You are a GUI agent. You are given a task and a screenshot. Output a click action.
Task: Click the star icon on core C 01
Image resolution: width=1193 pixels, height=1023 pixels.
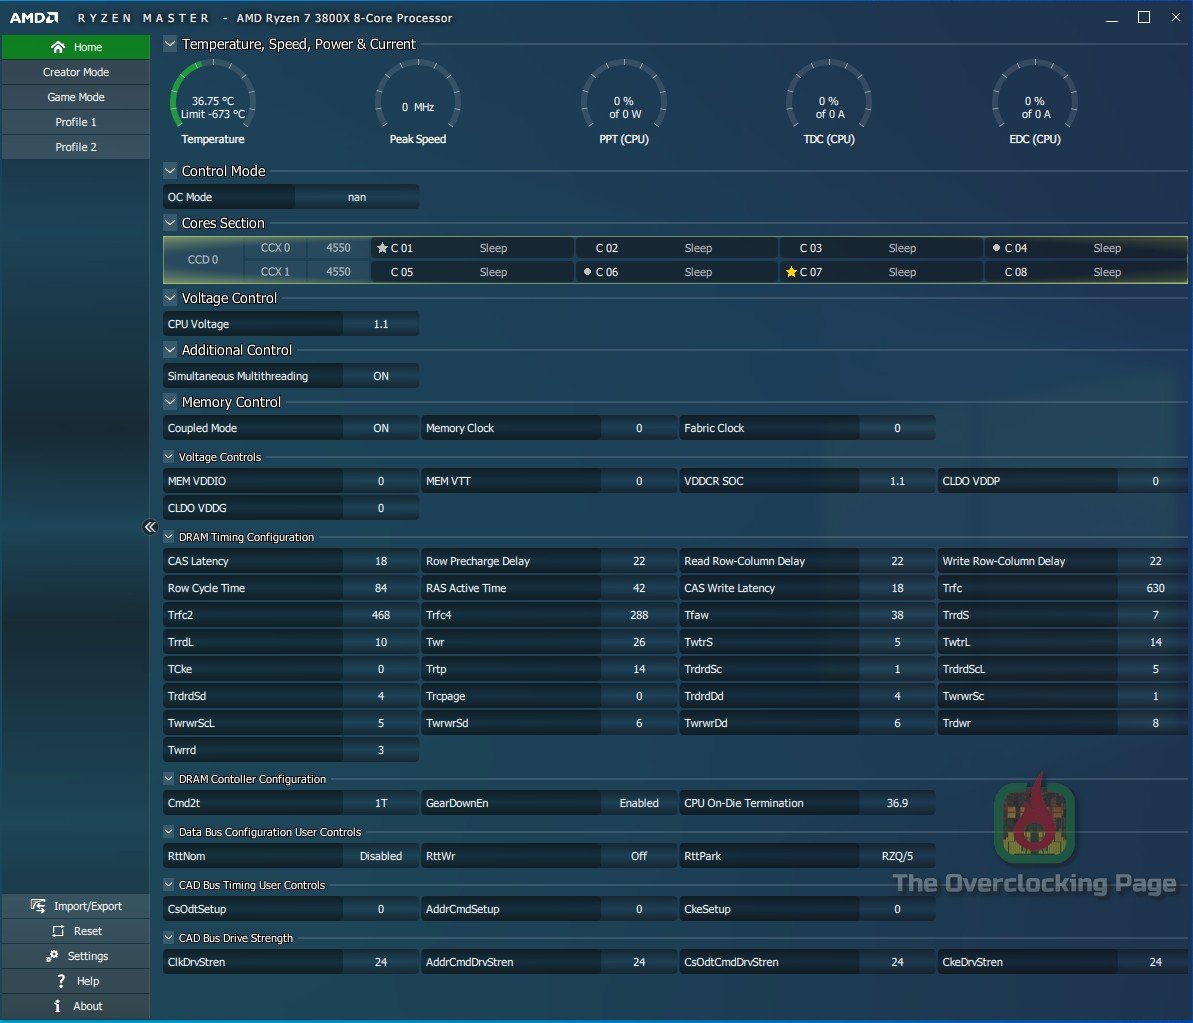[x=382, y=248]
